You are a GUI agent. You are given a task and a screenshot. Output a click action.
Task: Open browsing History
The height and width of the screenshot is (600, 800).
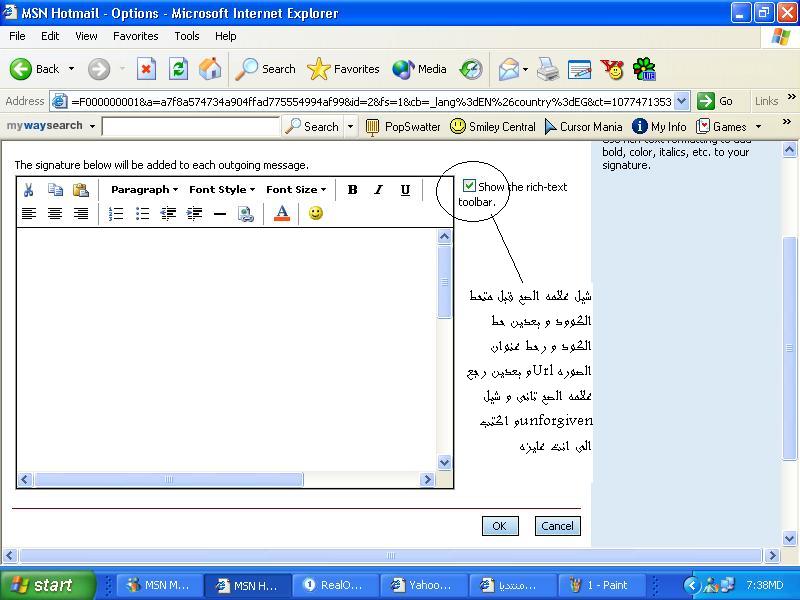tap(471, 69)
